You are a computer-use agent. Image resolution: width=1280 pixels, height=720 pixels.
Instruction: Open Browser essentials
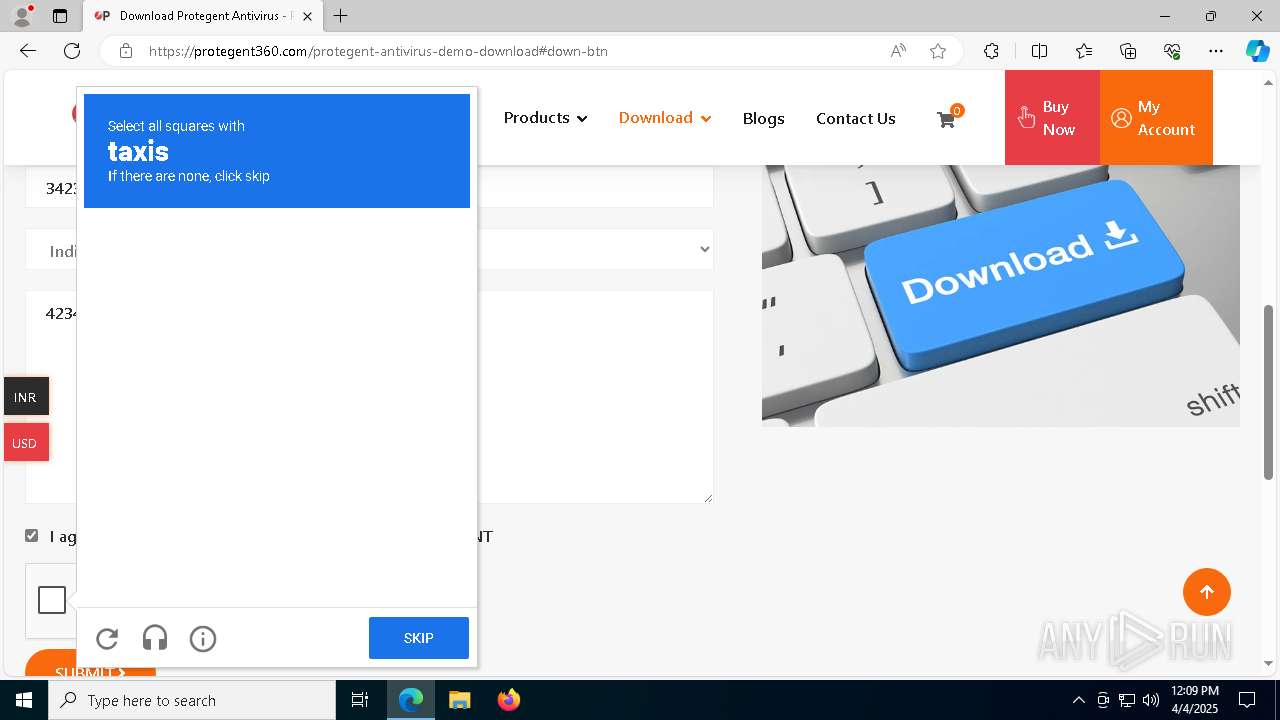[1172, 51]
